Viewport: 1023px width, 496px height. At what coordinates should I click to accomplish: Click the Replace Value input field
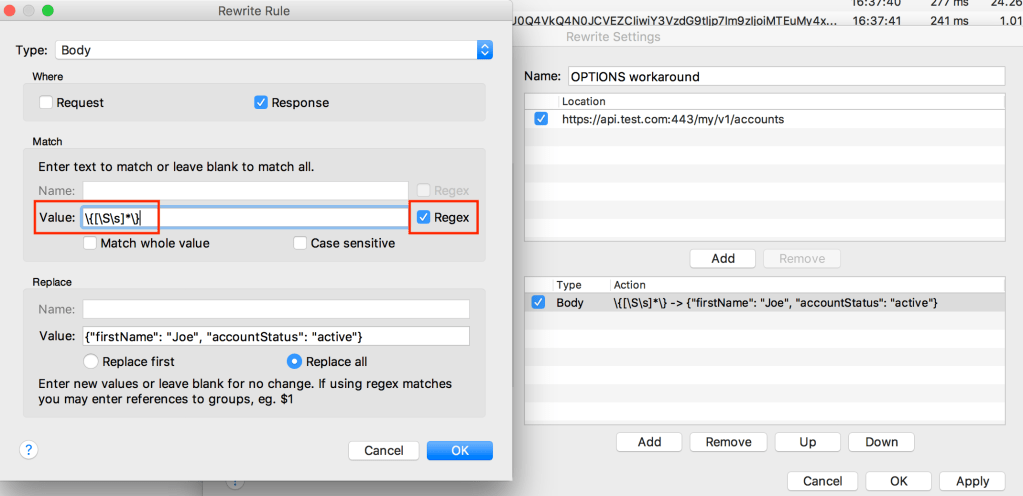(275, 336)
